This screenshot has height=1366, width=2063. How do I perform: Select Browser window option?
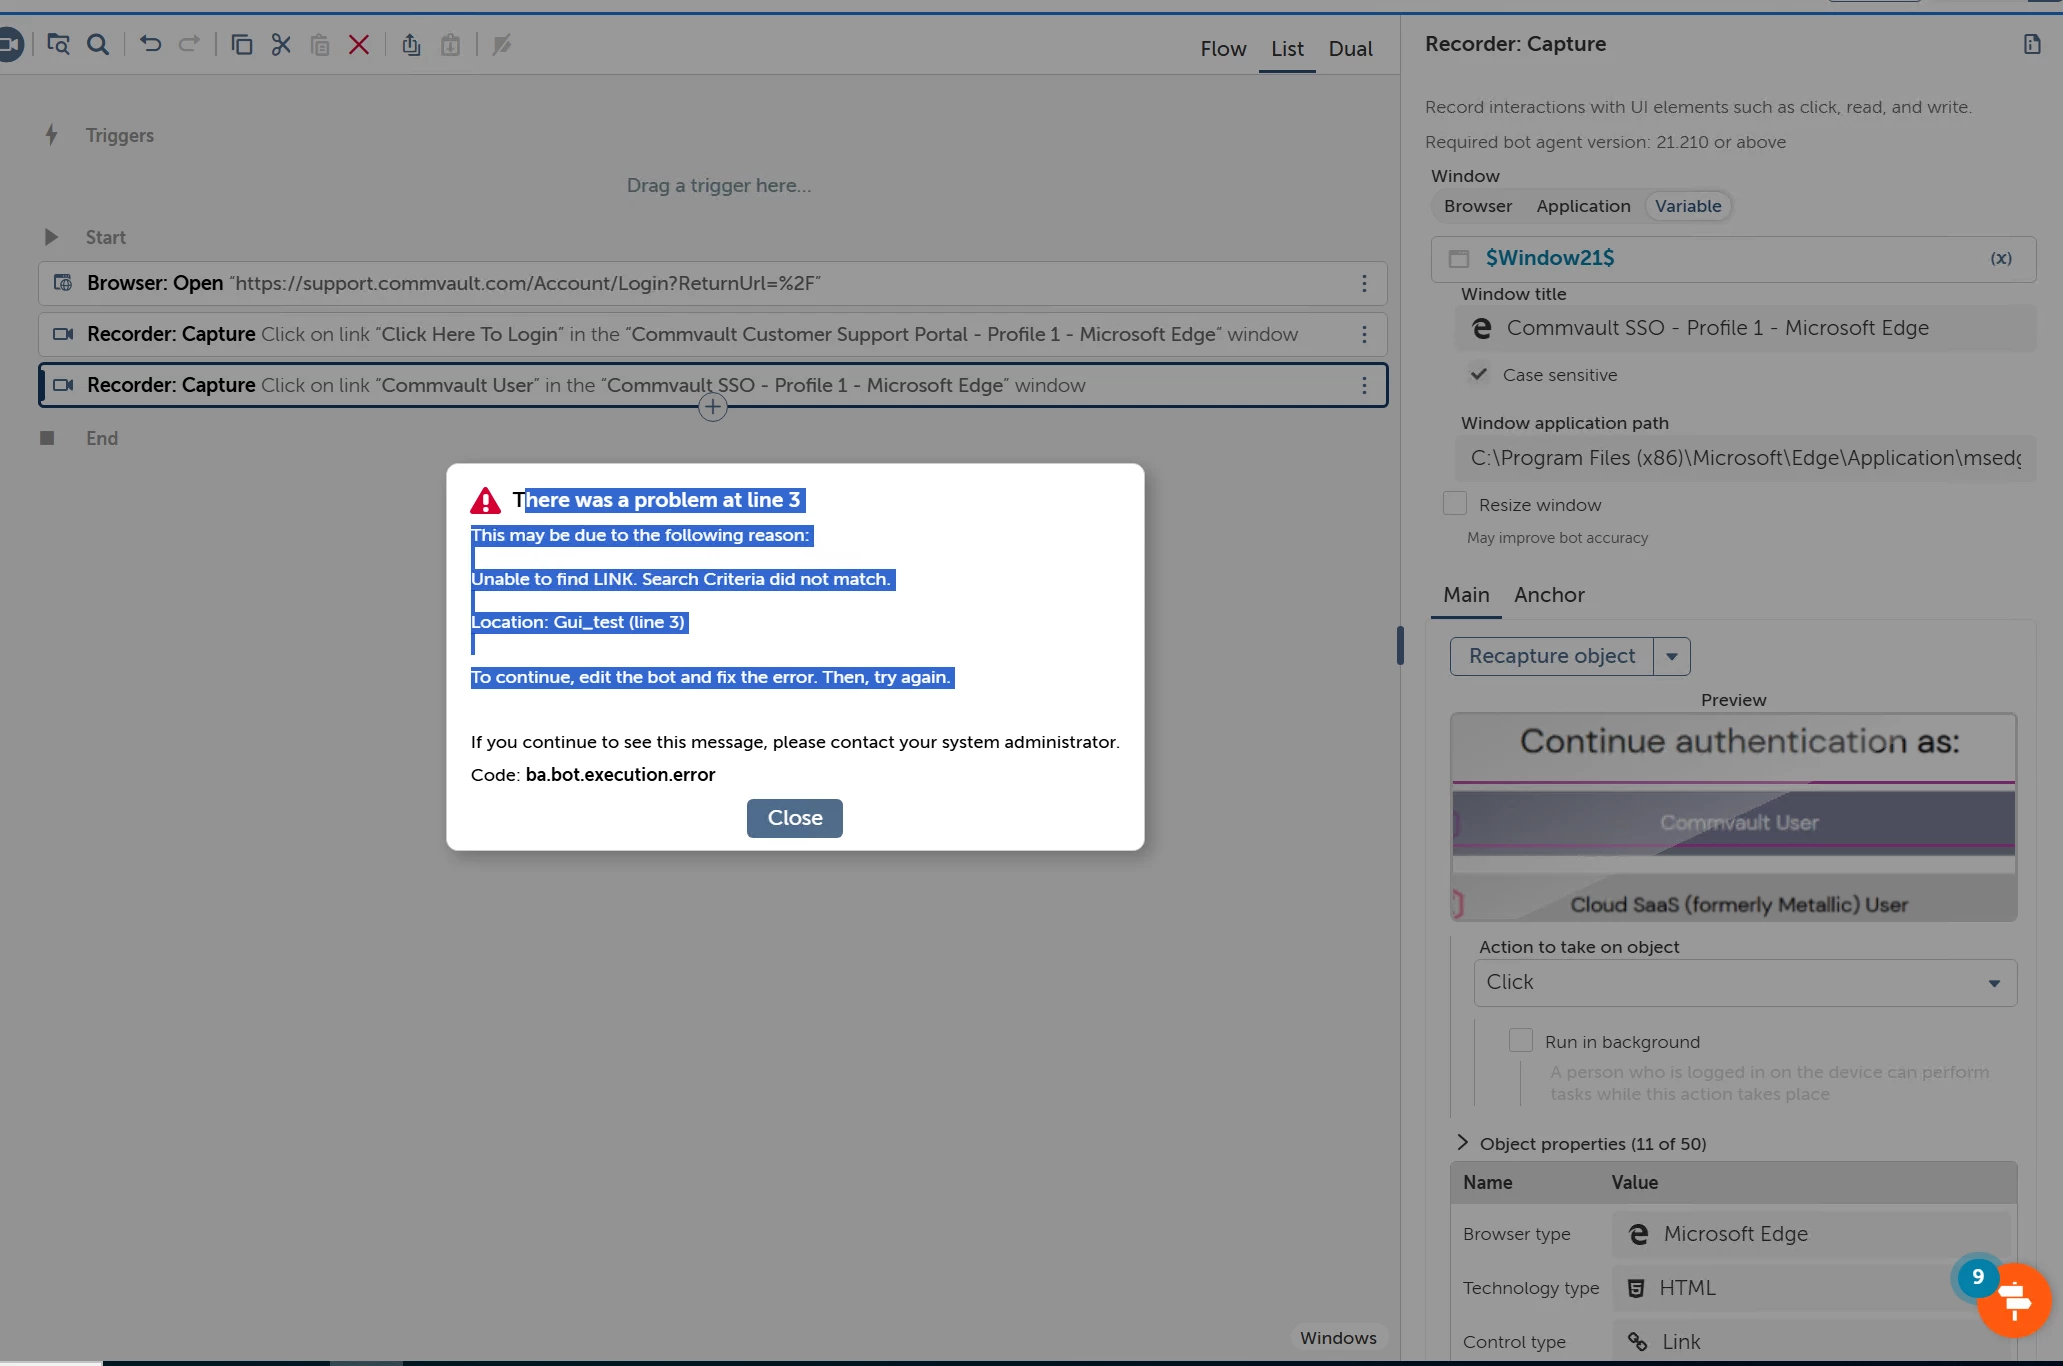click(1478, 206)
